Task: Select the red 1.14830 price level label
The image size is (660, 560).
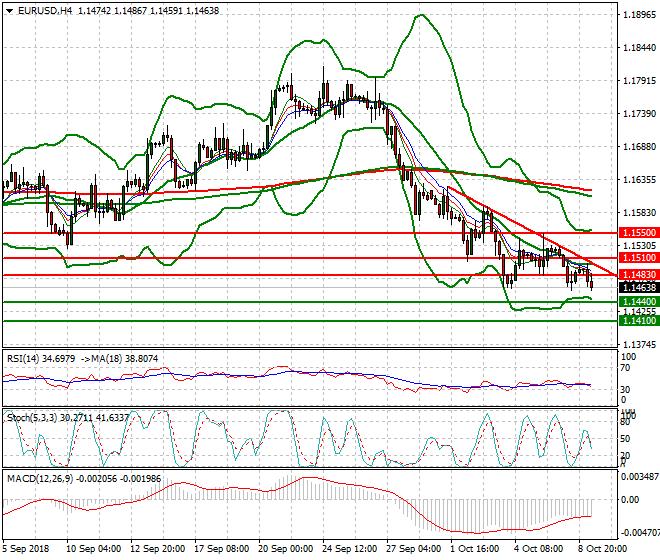Action: coord(639,275)
